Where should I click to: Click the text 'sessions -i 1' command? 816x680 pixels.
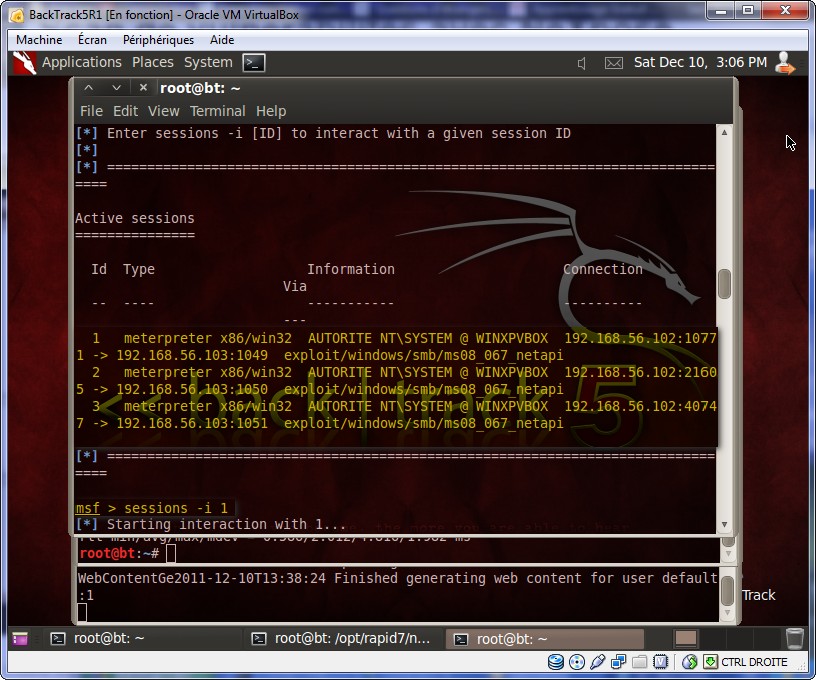(x=175, y=508)
